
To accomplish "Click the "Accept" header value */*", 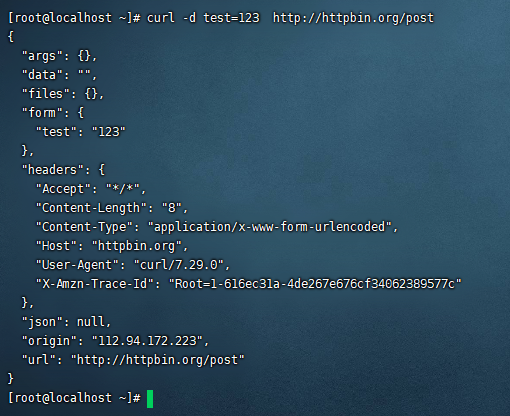I will click(x=123, y=189).
